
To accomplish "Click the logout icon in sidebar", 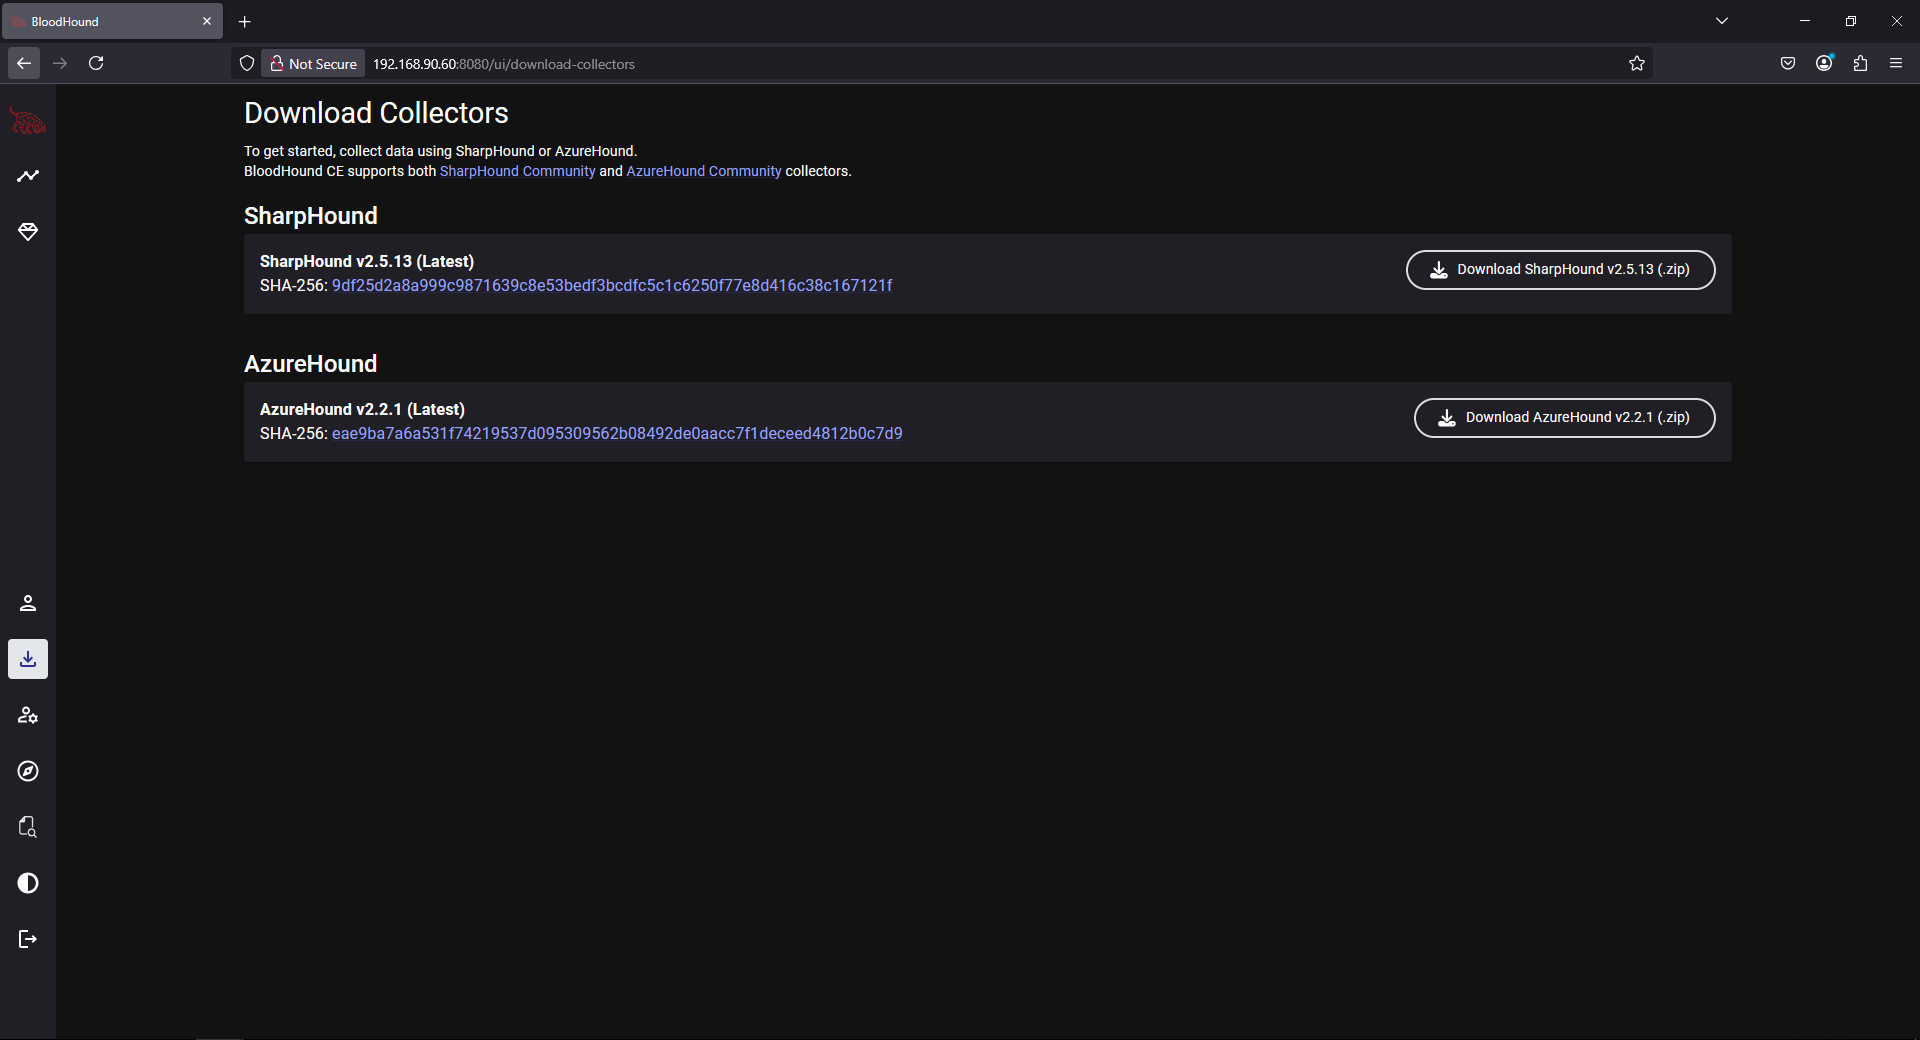I will (28, 939).
